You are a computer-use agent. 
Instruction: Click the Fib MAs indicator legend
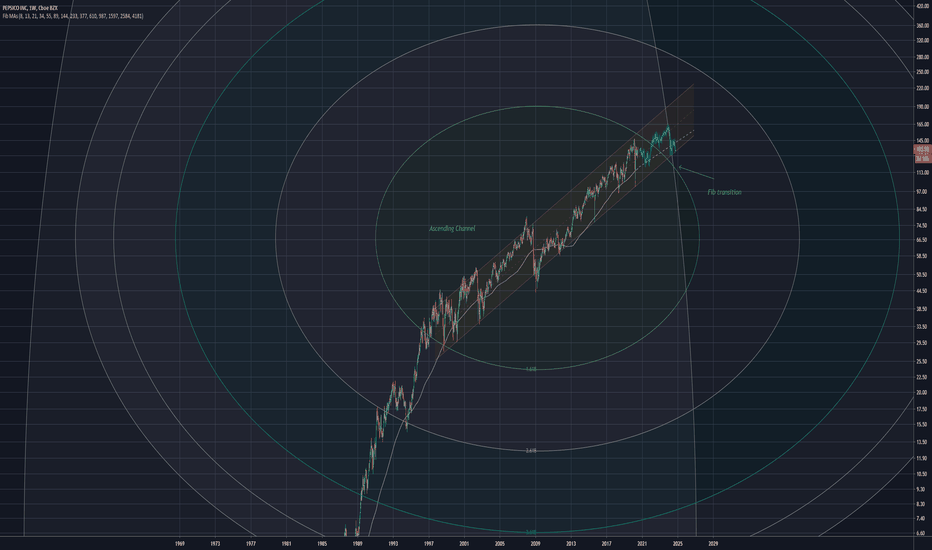73,16
